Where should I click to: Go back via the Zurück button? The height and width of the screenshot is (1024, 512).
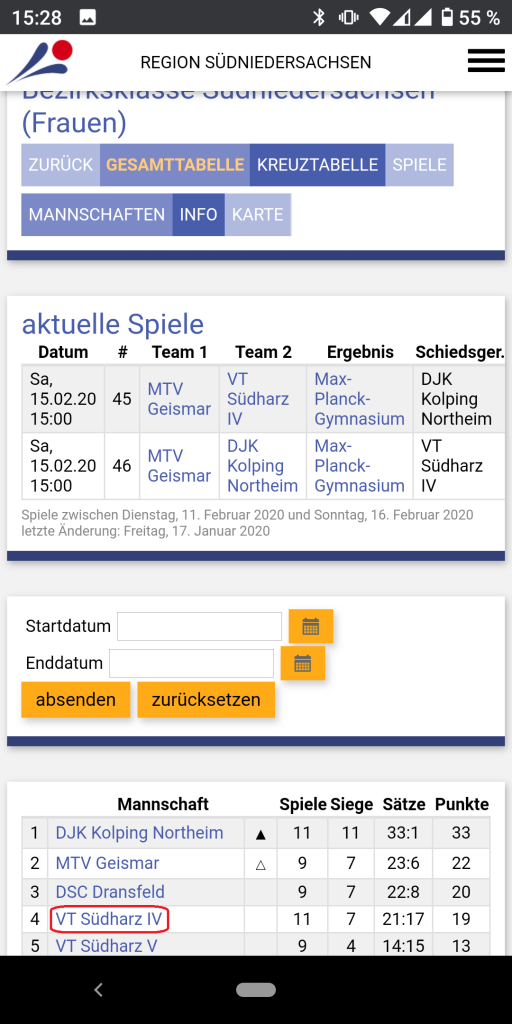(61, 165)
